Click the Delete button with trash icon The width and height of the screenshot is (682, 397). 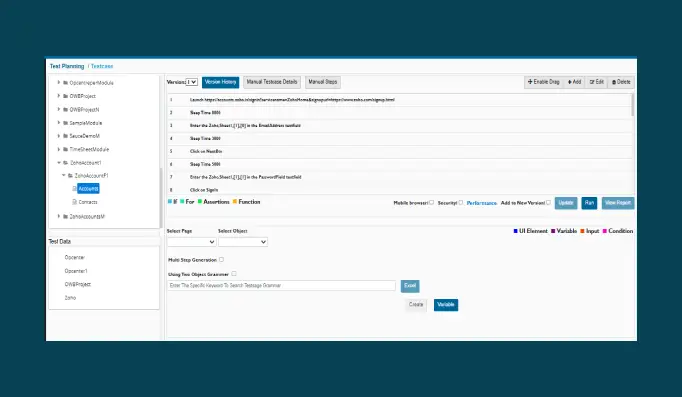click(621, 82)
